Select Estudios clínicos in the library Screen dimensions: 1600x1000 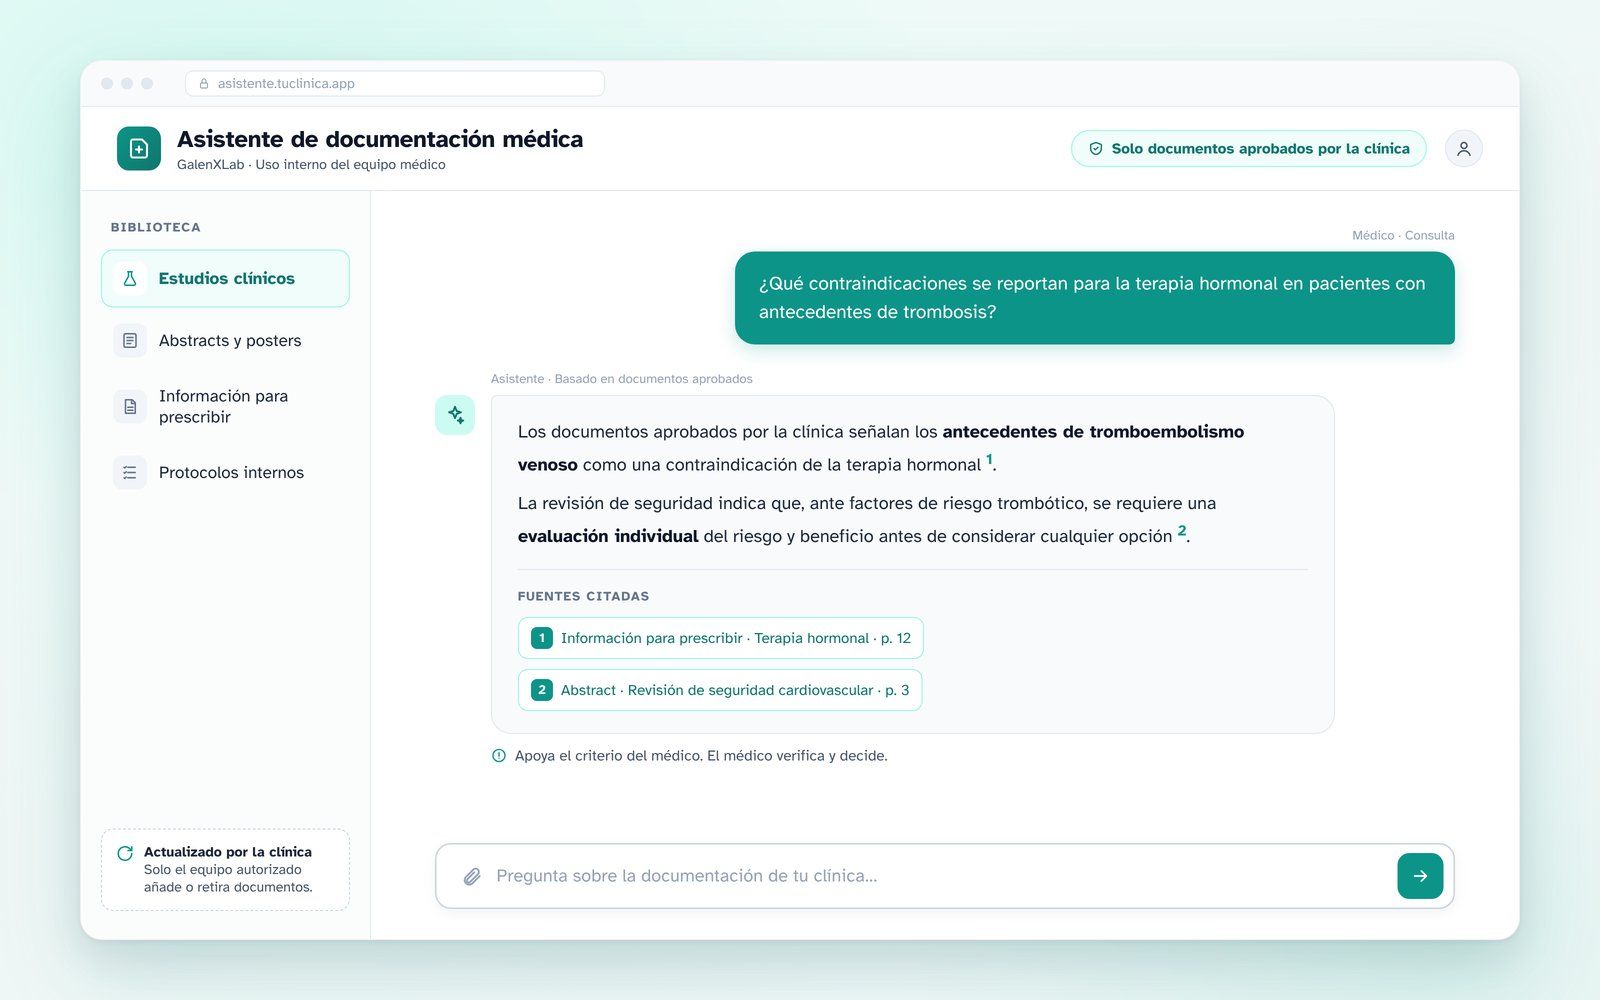(x=225, y=278)
